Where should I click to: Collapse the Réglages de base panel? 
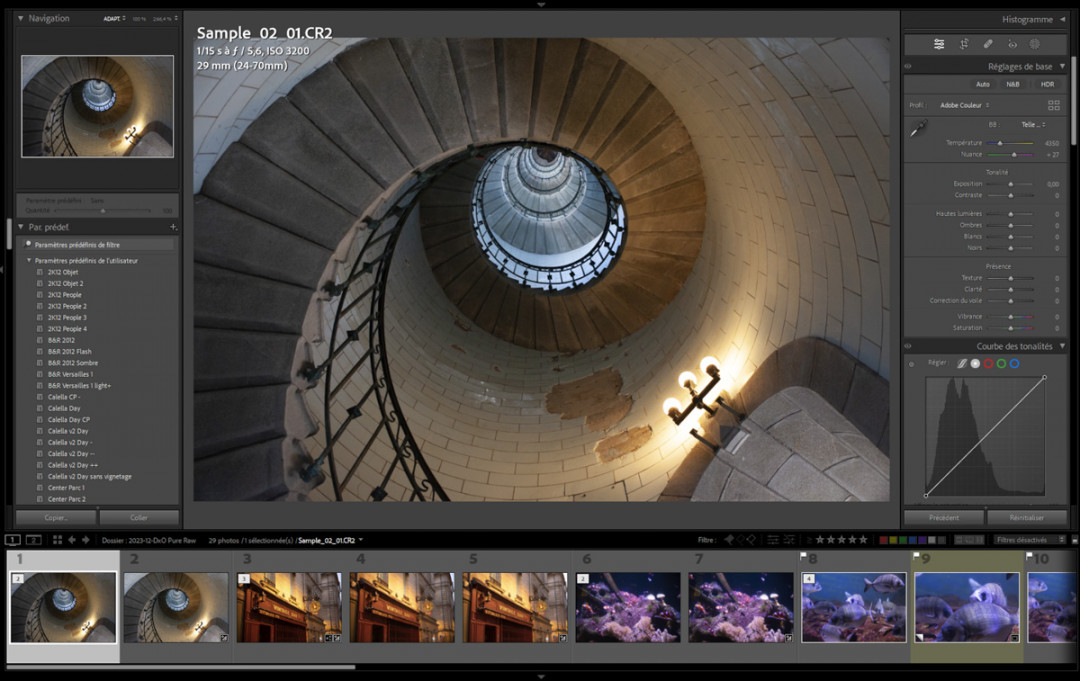point(1063,67)
